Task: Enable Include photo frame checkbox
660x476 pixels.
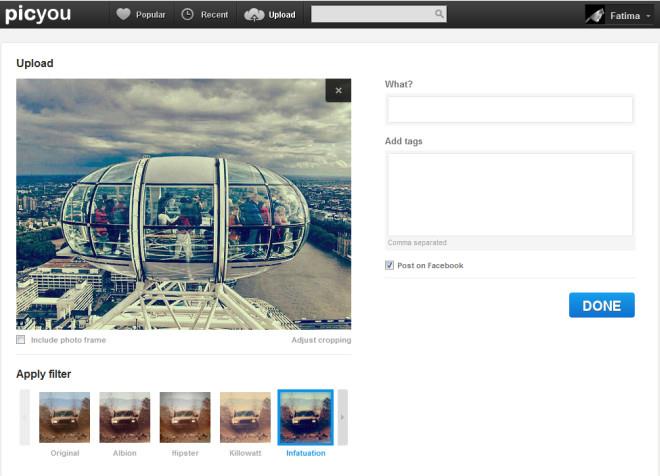Action: 21,340
